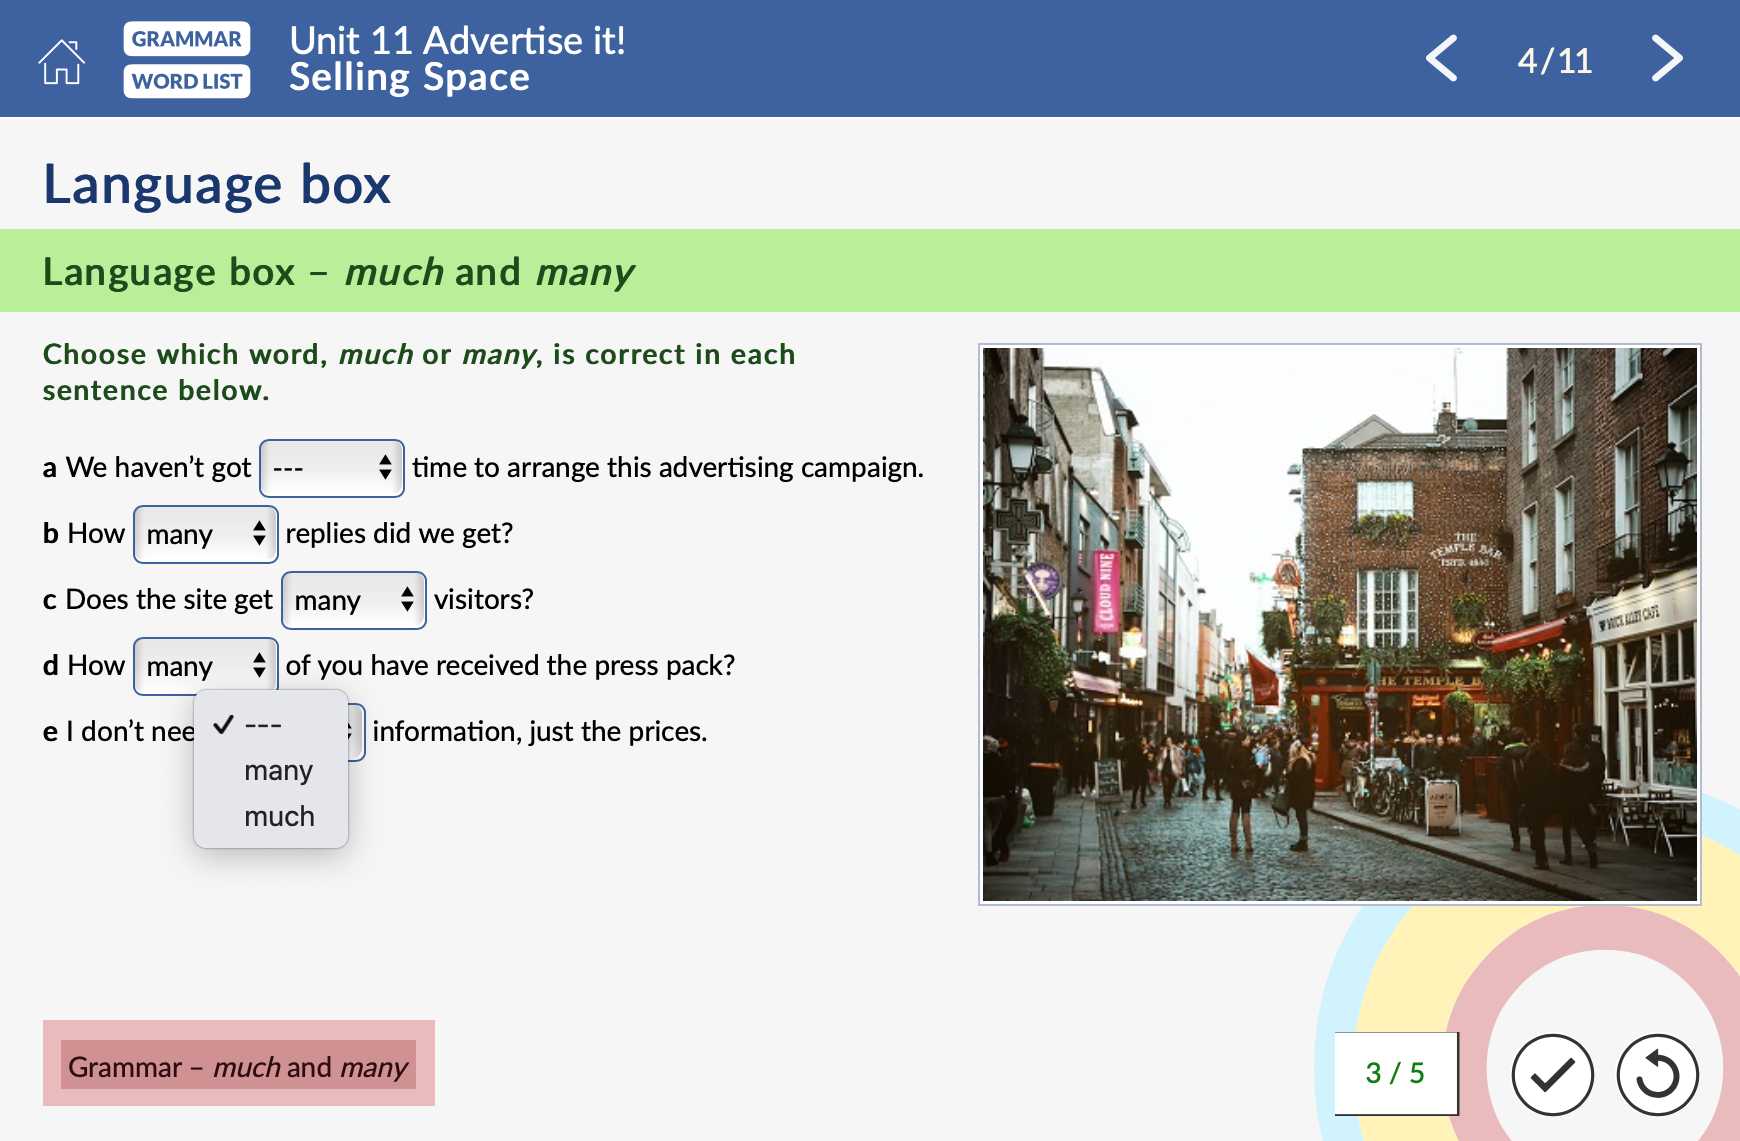
Task: Click the 'Choose which word' instruction
Action: pyautogui.click(x=419, y=372)
